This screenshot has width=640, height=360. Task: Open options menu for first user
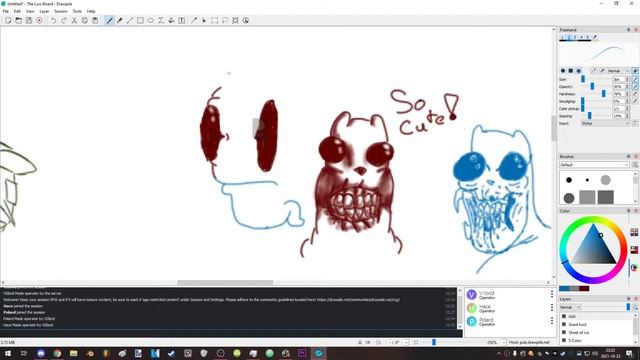coord(551,294)
